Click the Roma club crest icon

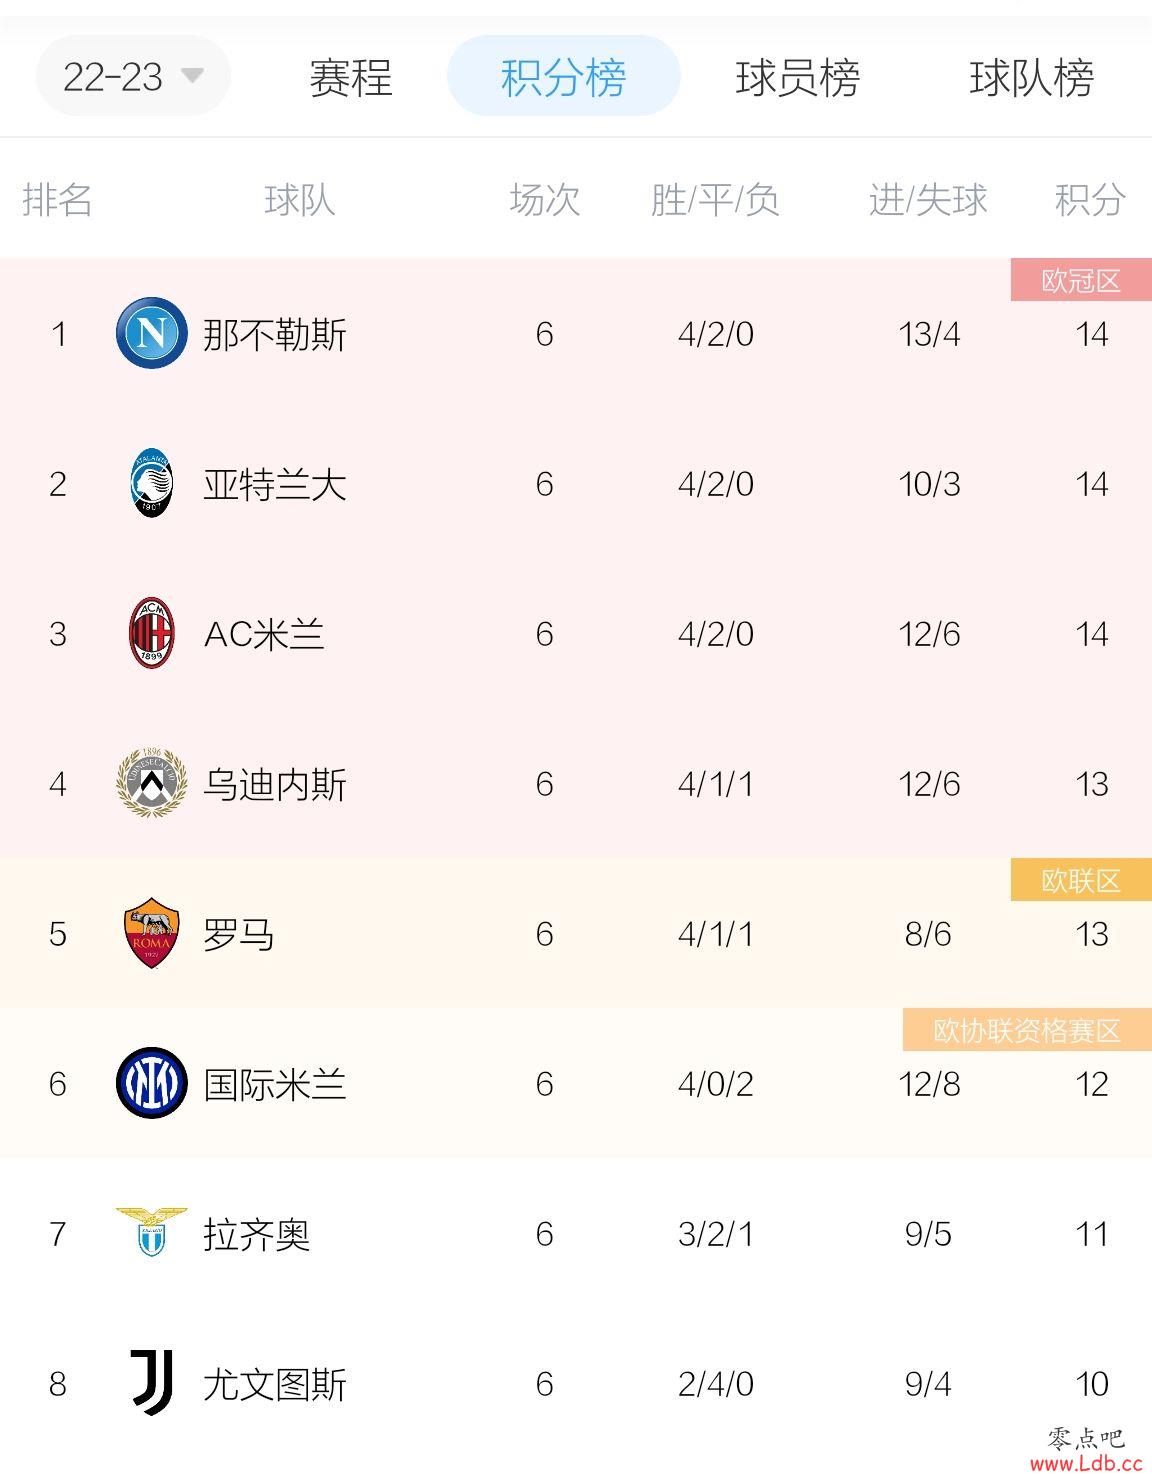[x=151, y=933]
